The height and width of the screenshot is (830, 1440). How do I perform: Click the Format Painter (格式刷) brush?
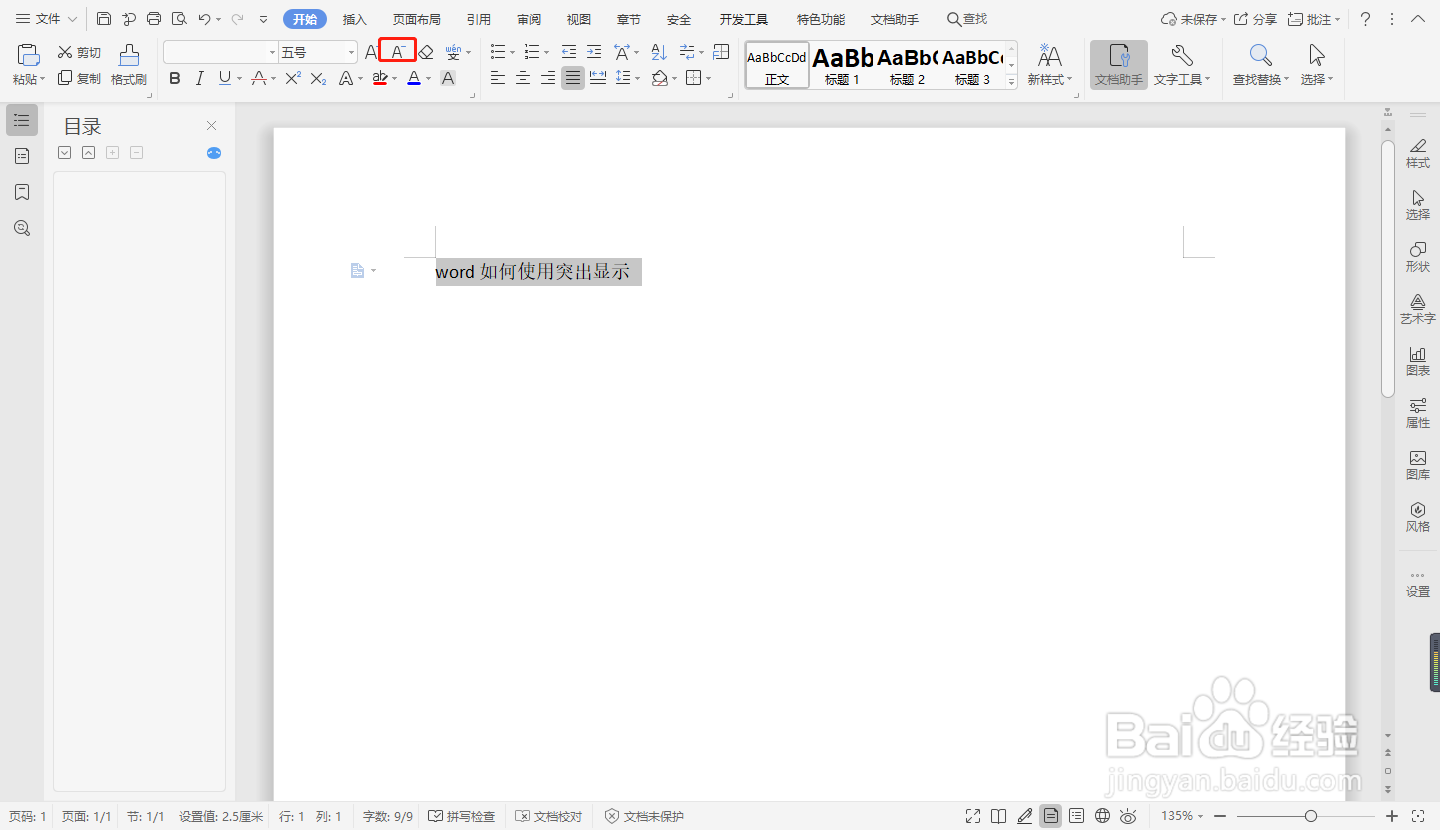click(129, 65)
